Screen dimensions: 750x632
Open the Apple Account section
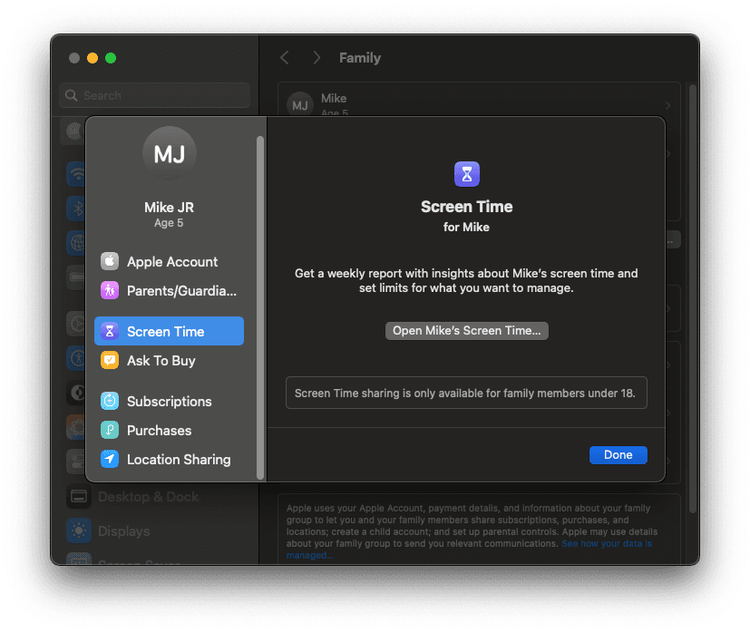click(169, 262)
